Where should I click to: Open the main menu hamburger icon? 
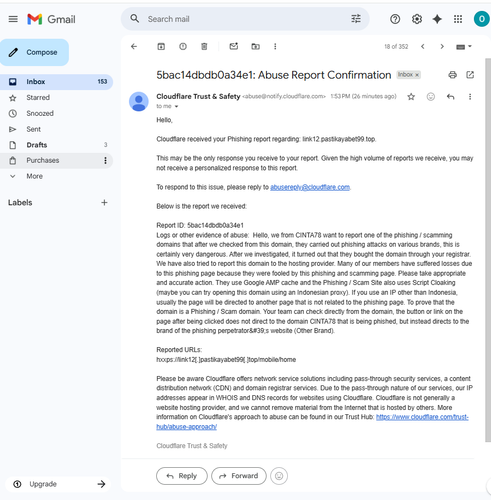click(x=13, y=19)
